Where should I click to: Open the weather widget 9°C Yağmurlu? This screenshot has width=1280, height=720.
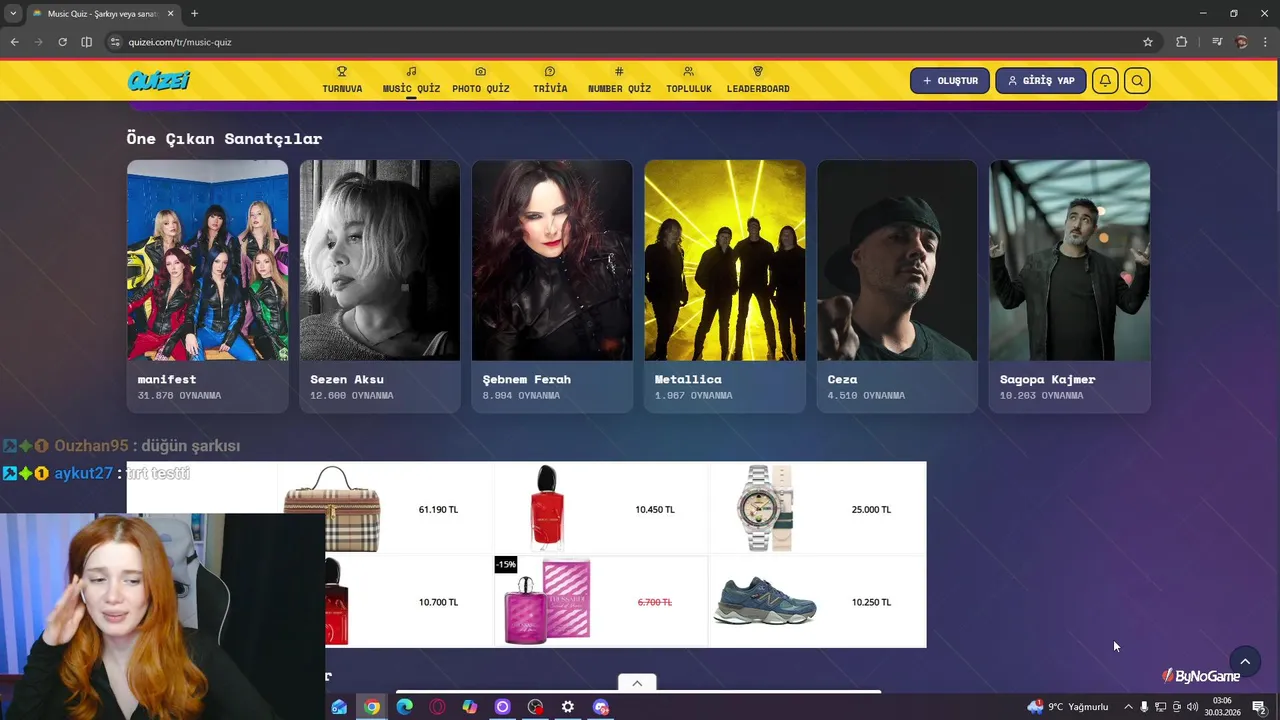click(x=1067, y=707)
